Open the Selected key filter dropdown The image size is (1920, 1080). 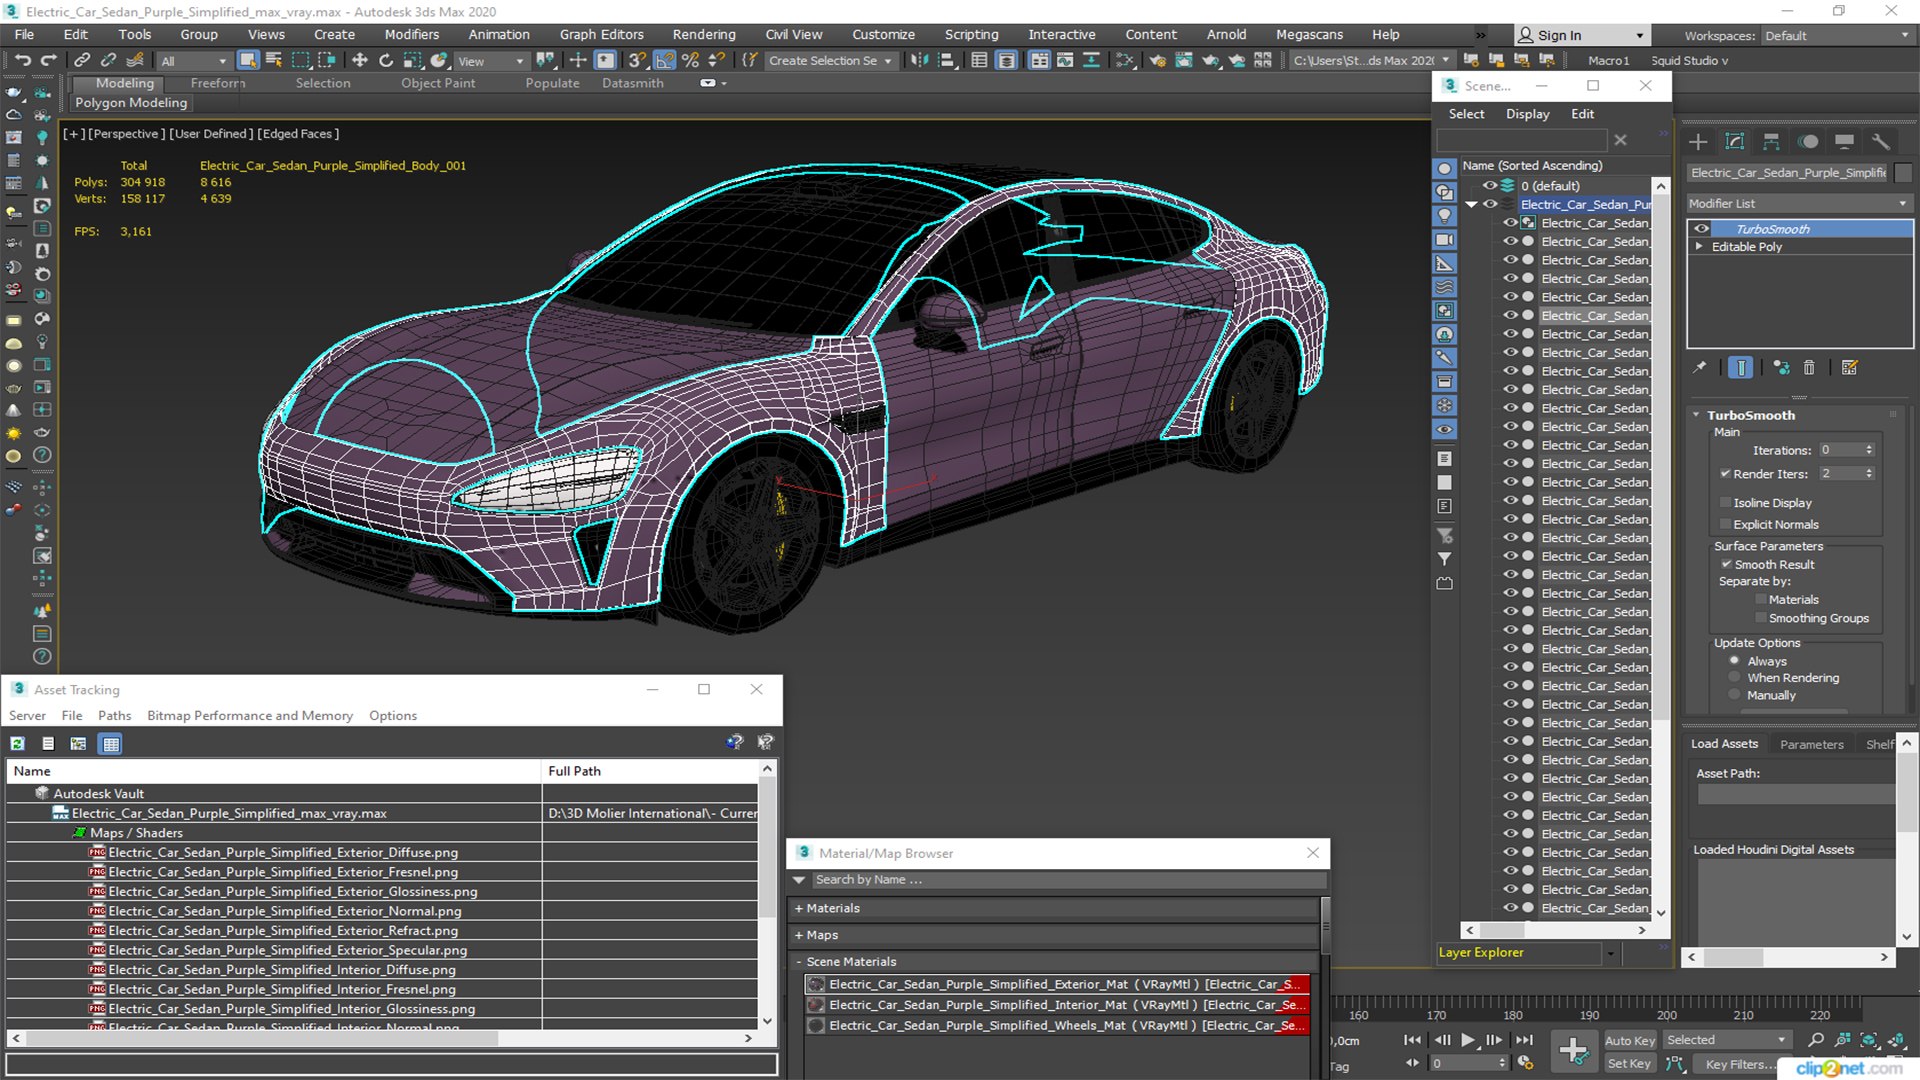(x=1726, y=1041)
